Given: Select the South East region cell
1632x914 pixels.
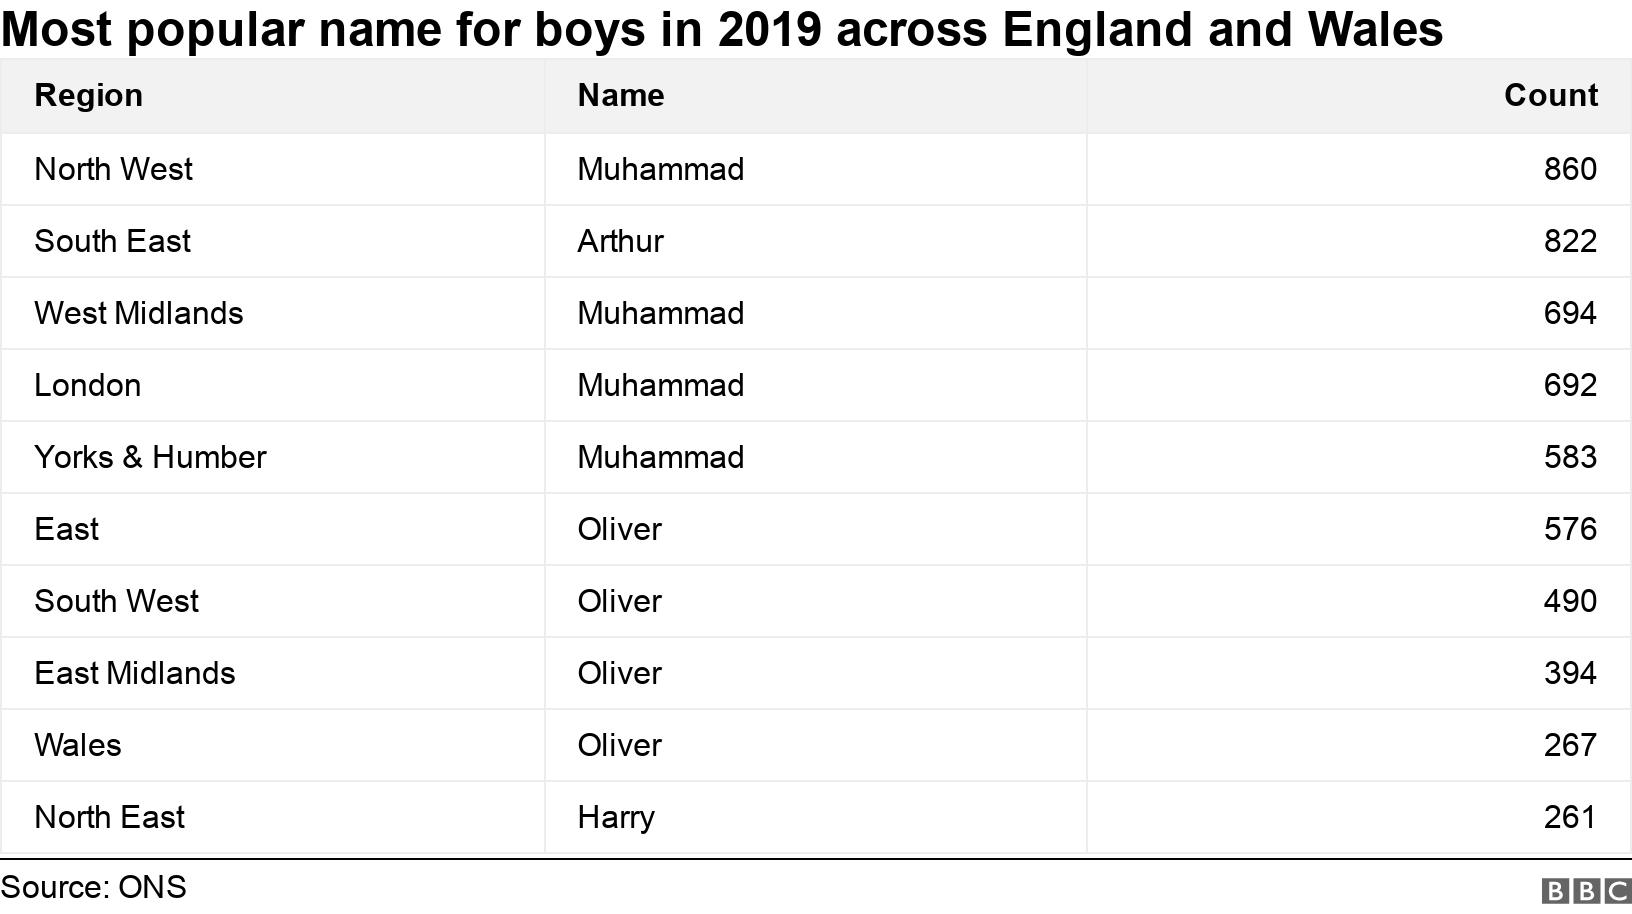Looking at the screenshot, I should click(x=112, y=241).
